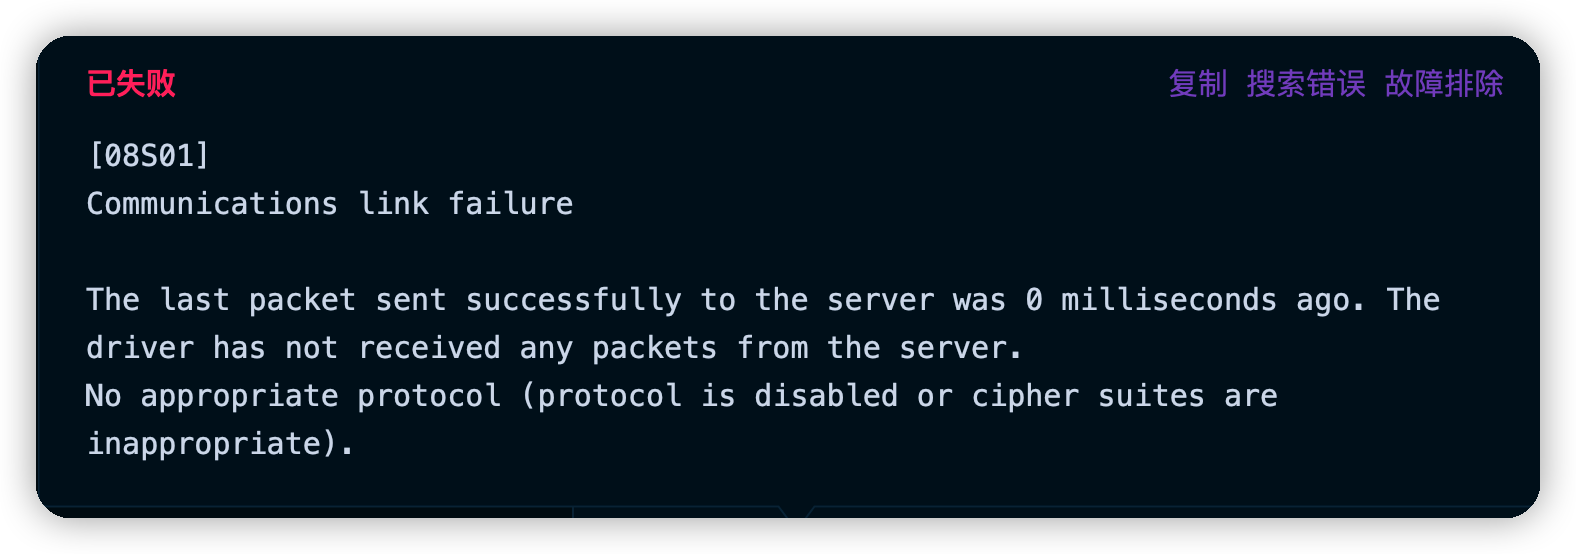Click the '0' before milliseconds
The image size is (1576, 554).
click(x=1034, y=300)
